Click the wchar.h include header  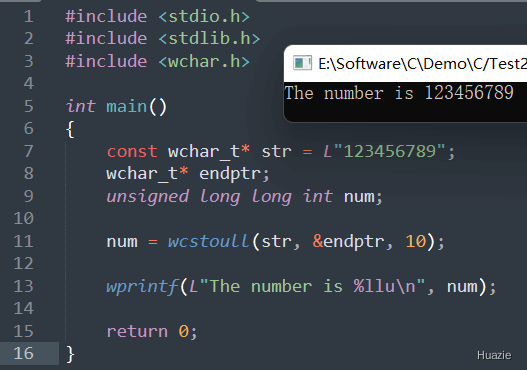(204, 61)
